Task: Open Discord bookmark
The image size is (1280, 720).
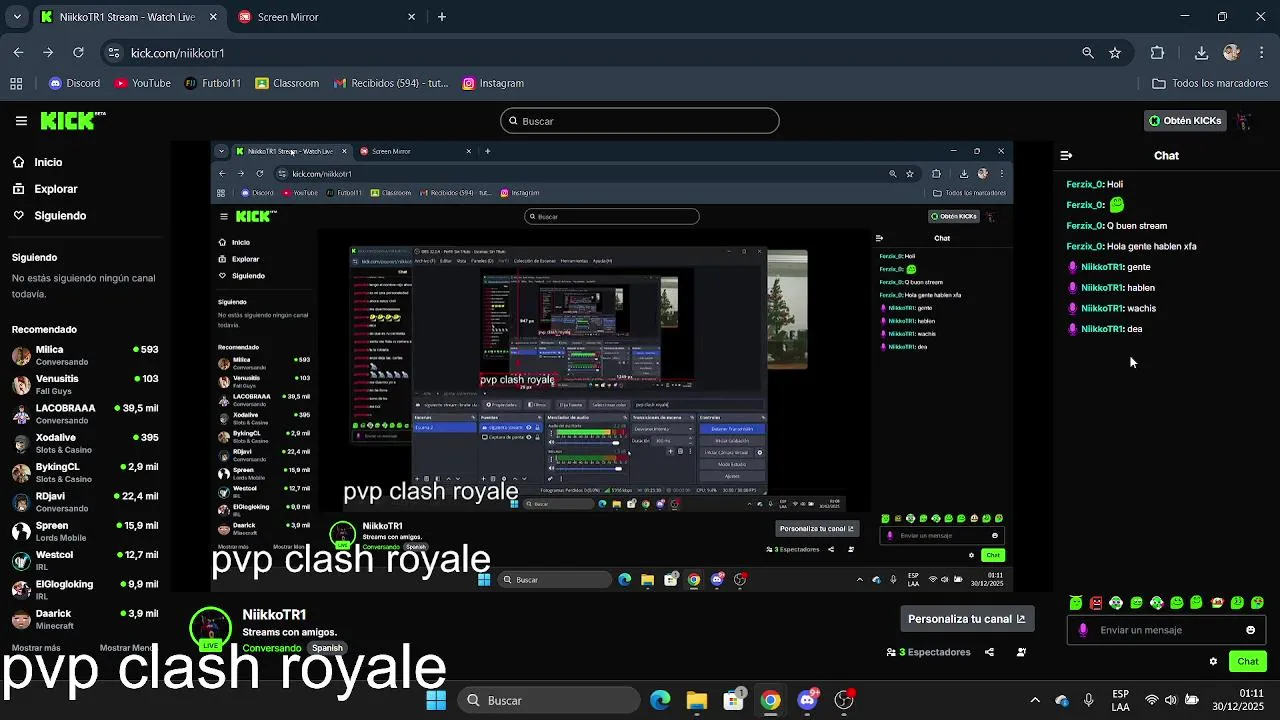Action: (75, 84)
